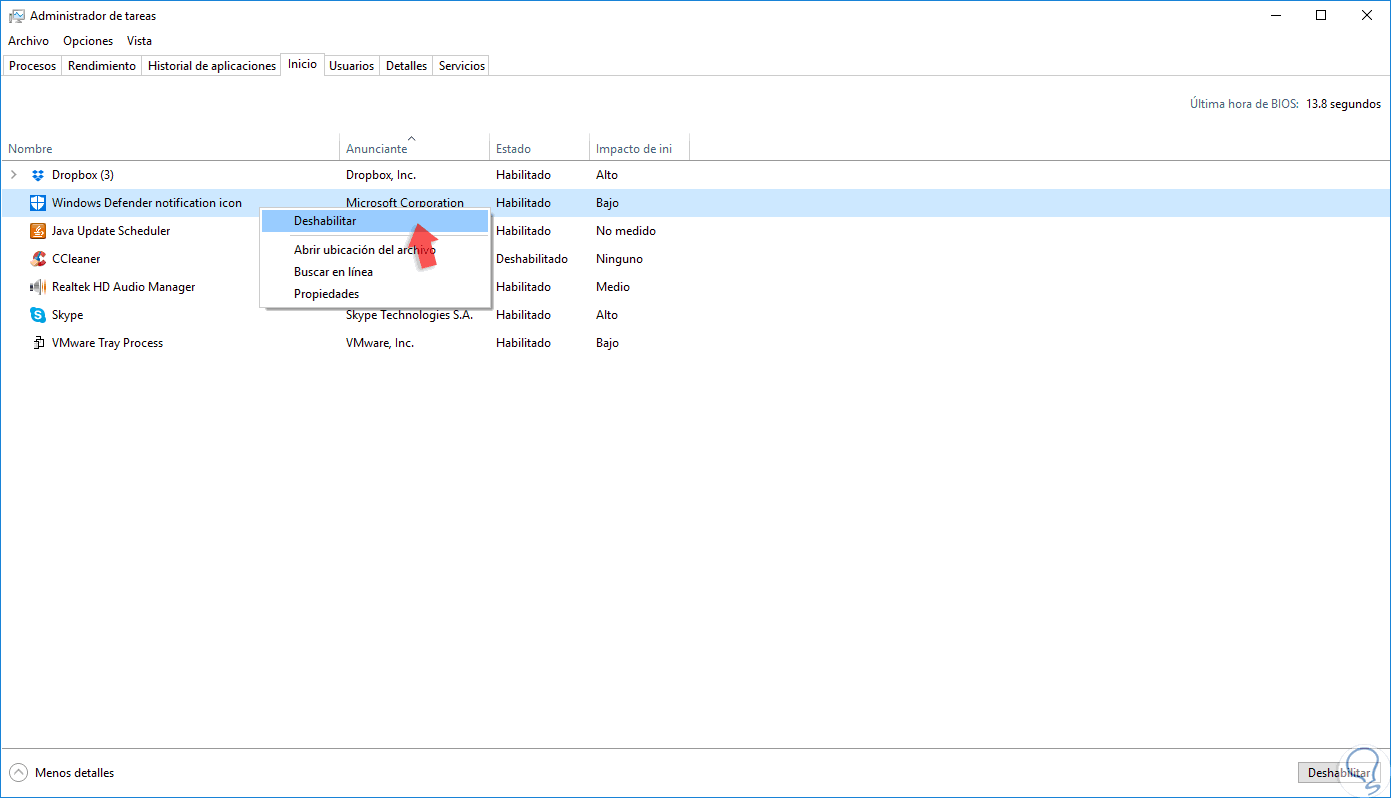Image resolution: width=1391 pixels, height=798 pixels.
Task: Choose Propiedades in the context menu
Action: (326, 293)
